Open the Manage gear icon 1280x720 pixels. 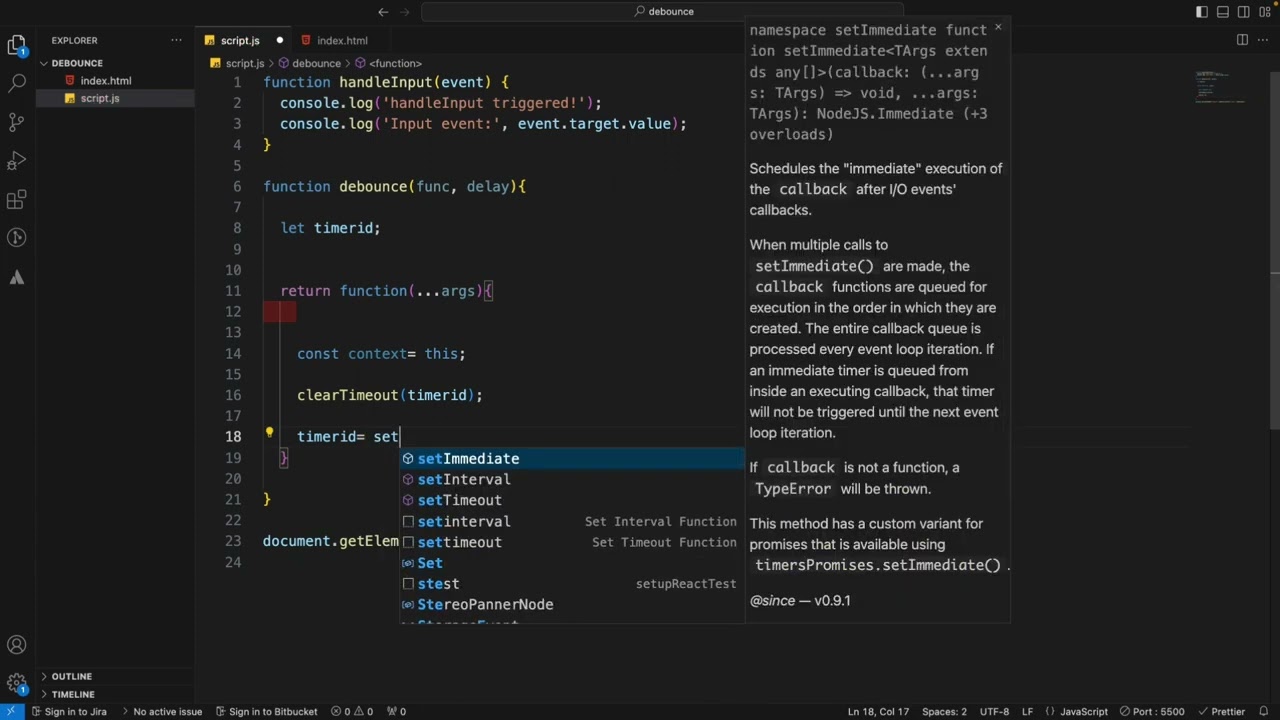(17, 685)
